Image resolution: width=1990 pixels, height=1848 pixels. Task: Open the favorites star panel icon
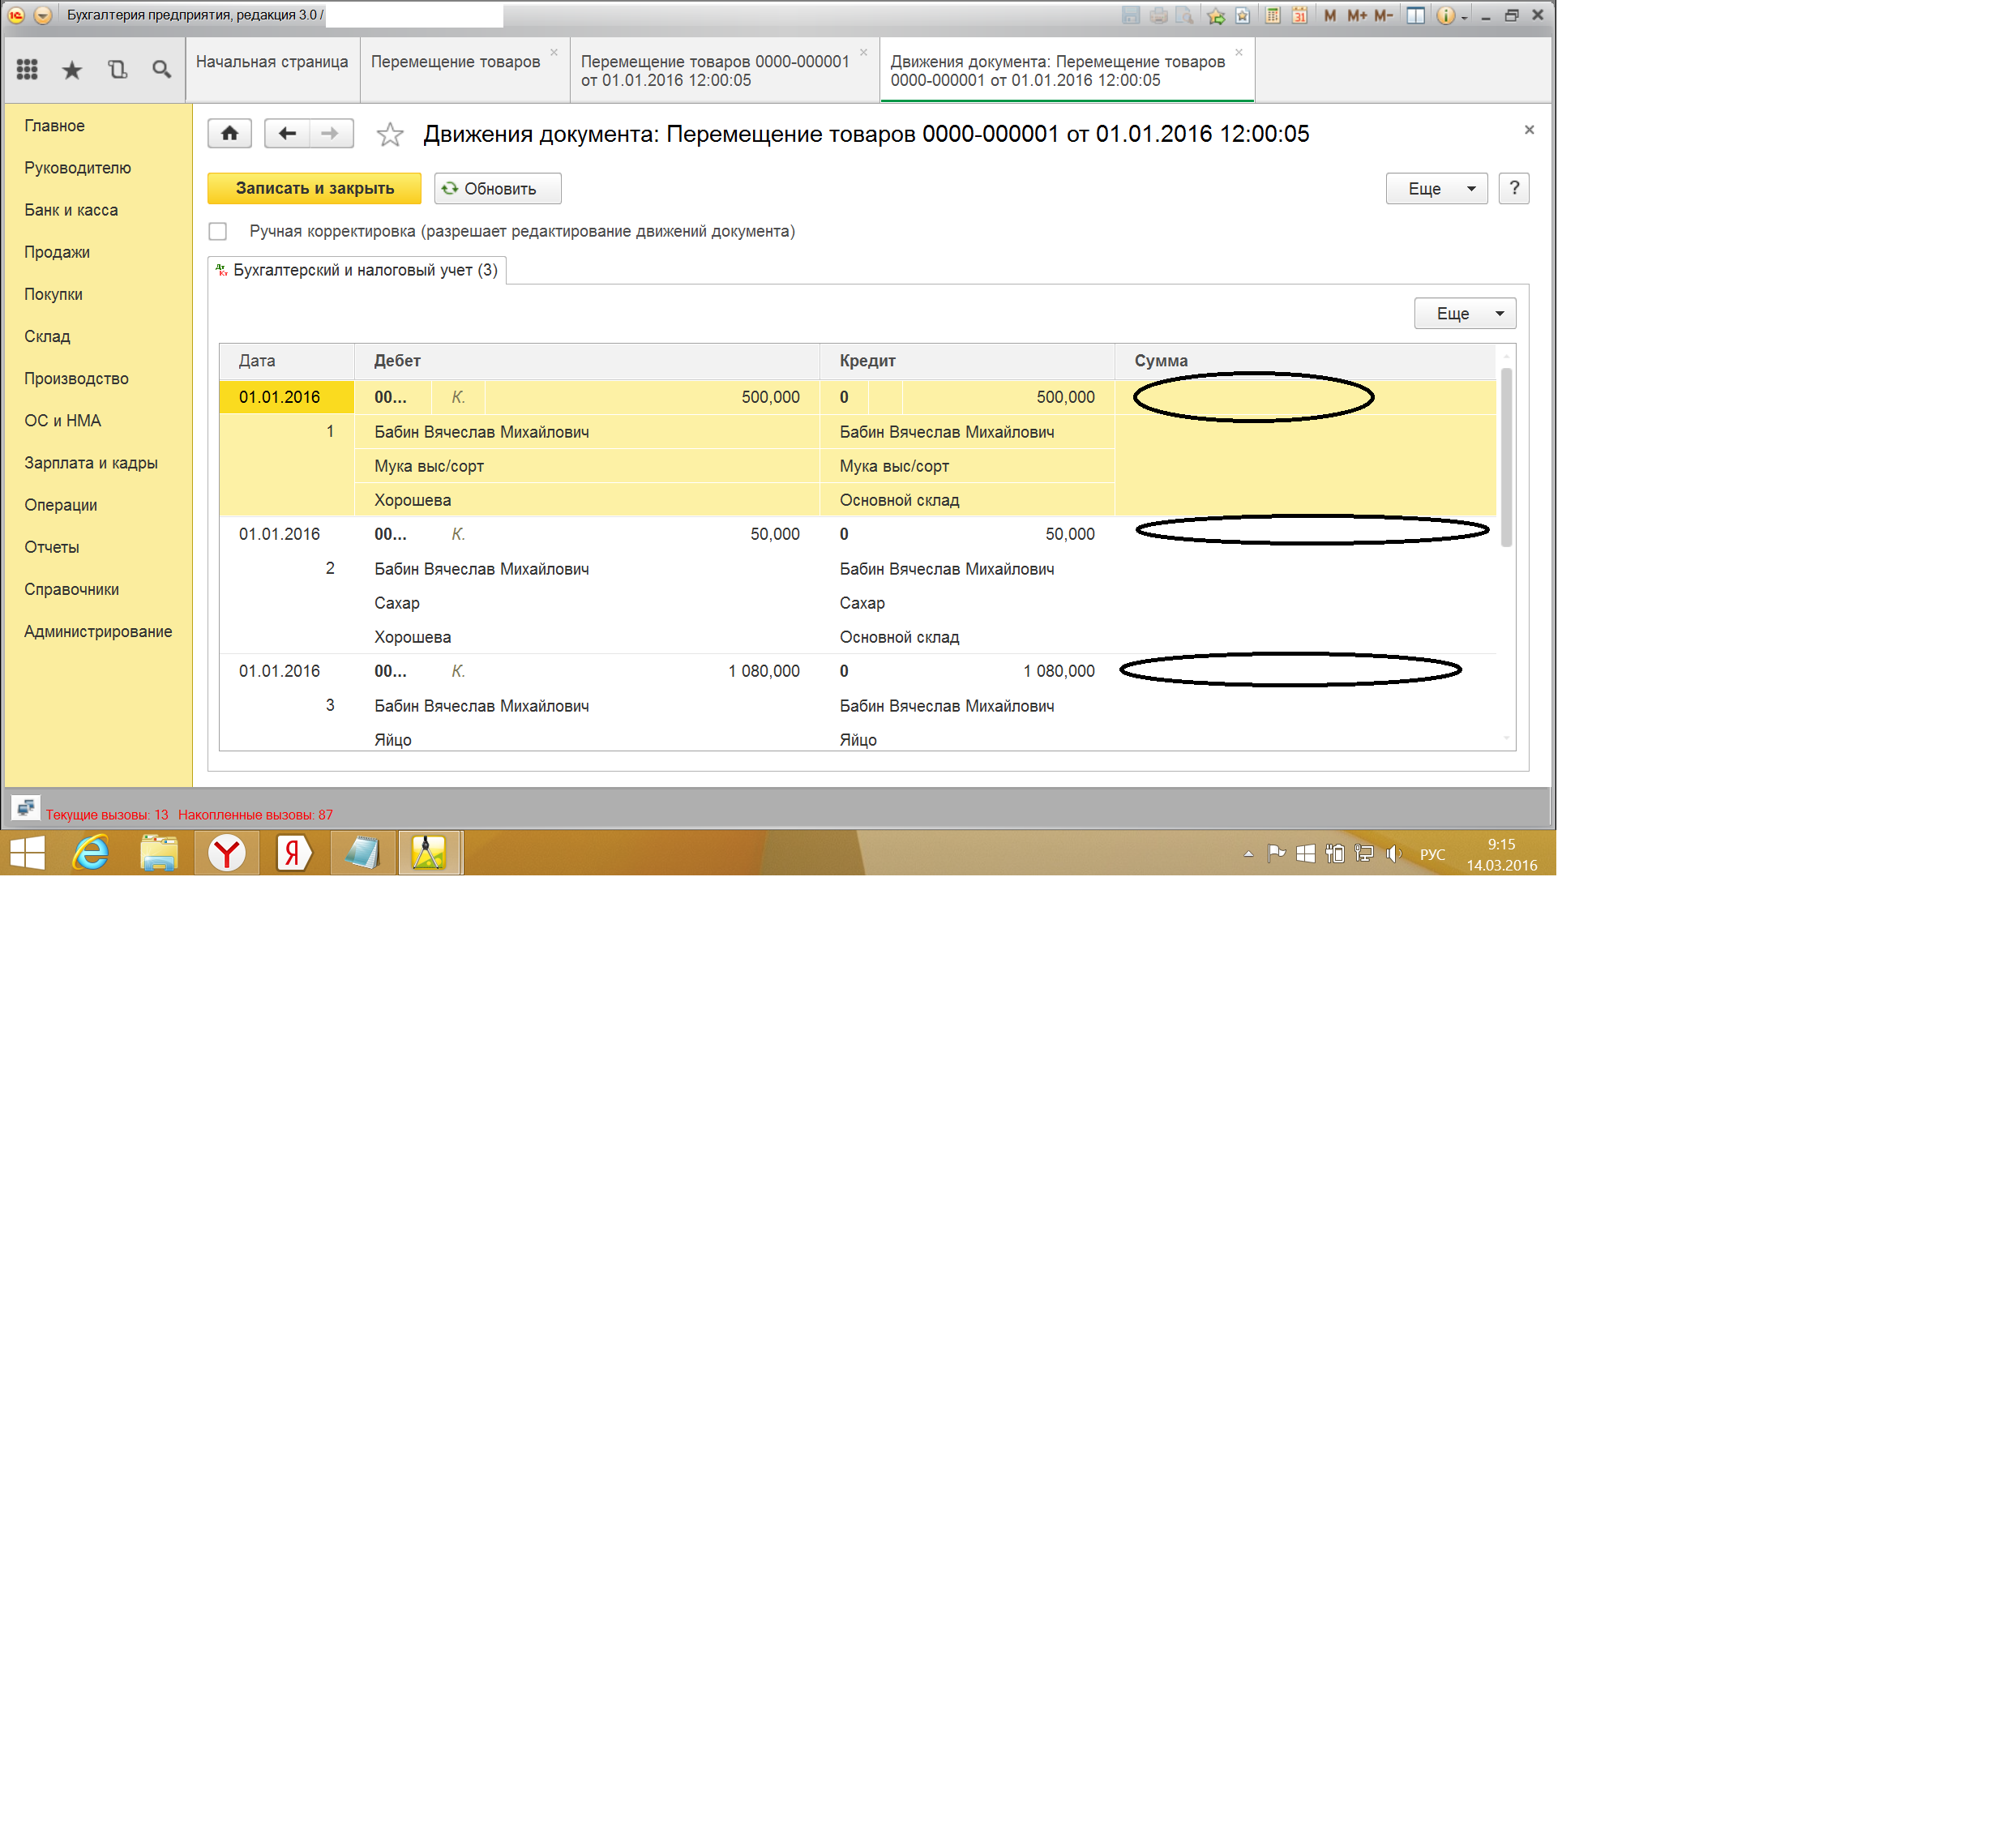[72, 69]
